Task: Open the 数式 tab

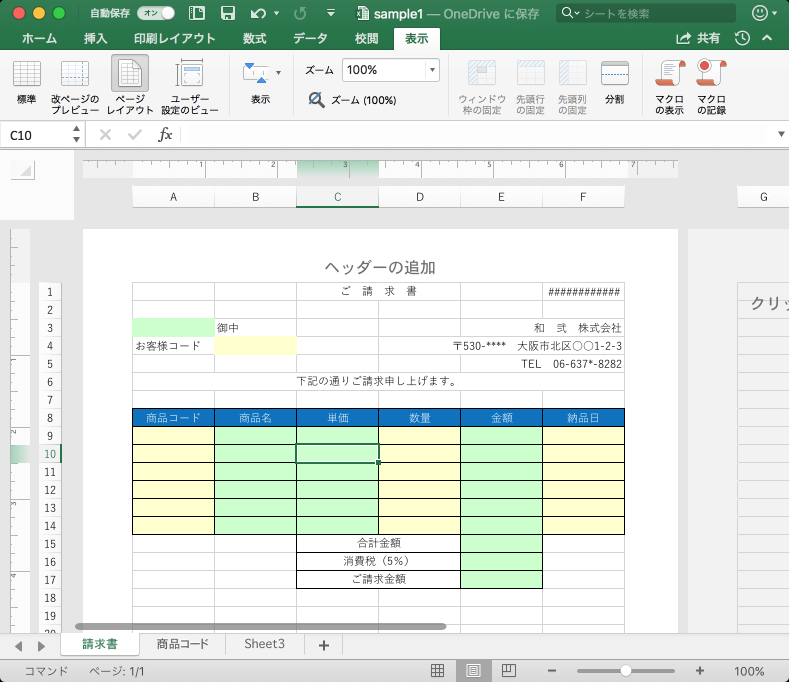Action: point(255,38)
